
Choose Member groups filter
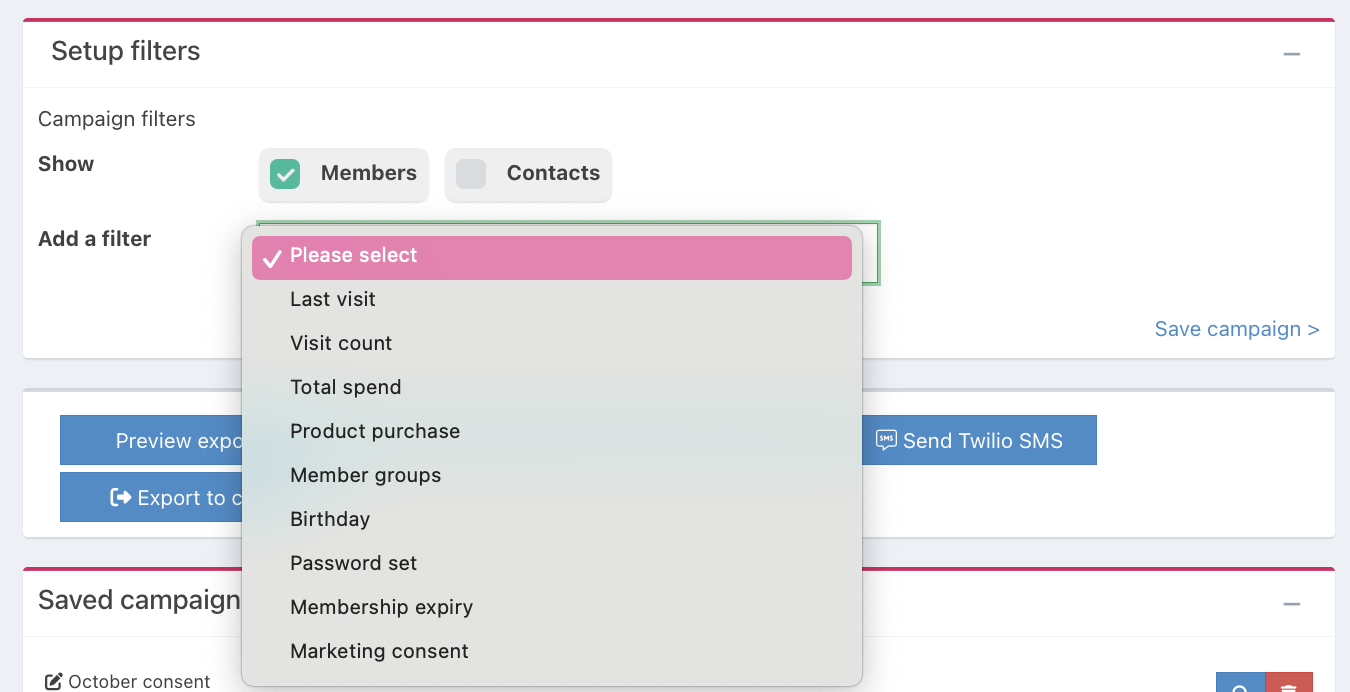click(366, 475)
